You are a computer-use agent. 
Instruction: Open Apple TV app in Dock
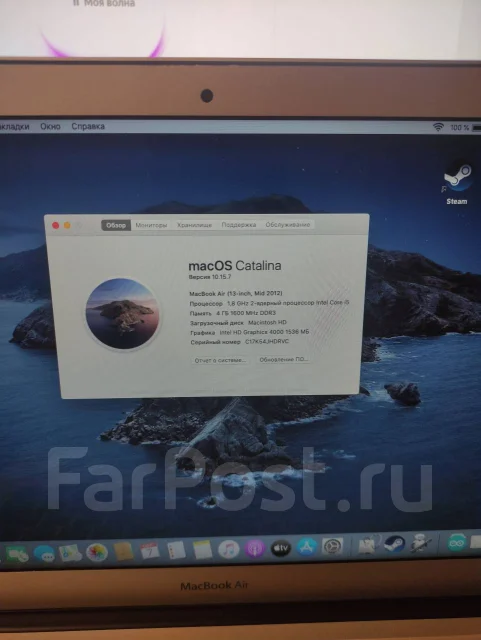click(x=281, y=548)
